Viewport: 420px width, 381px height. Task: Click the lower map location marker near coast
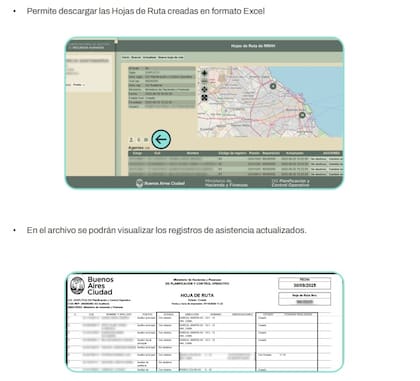[x=302, y=115]
